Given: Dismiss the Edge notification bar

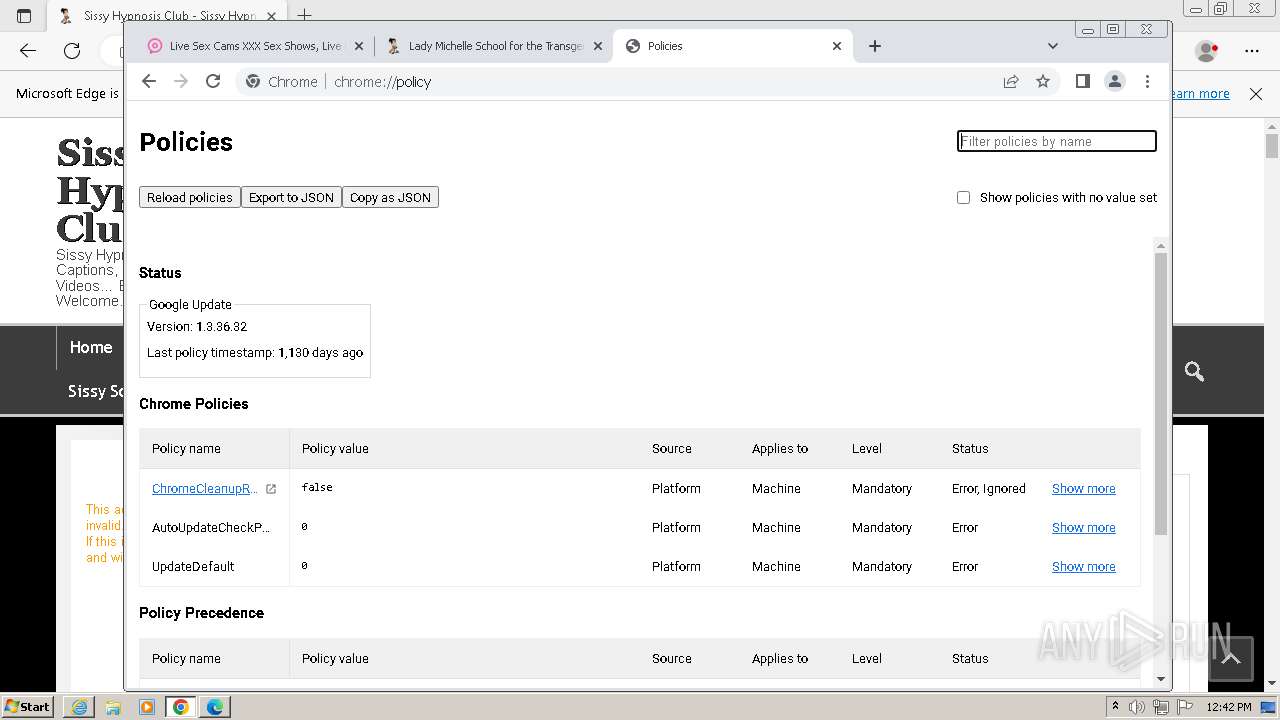Looking at the screenshot, I should coord(1256,94).
